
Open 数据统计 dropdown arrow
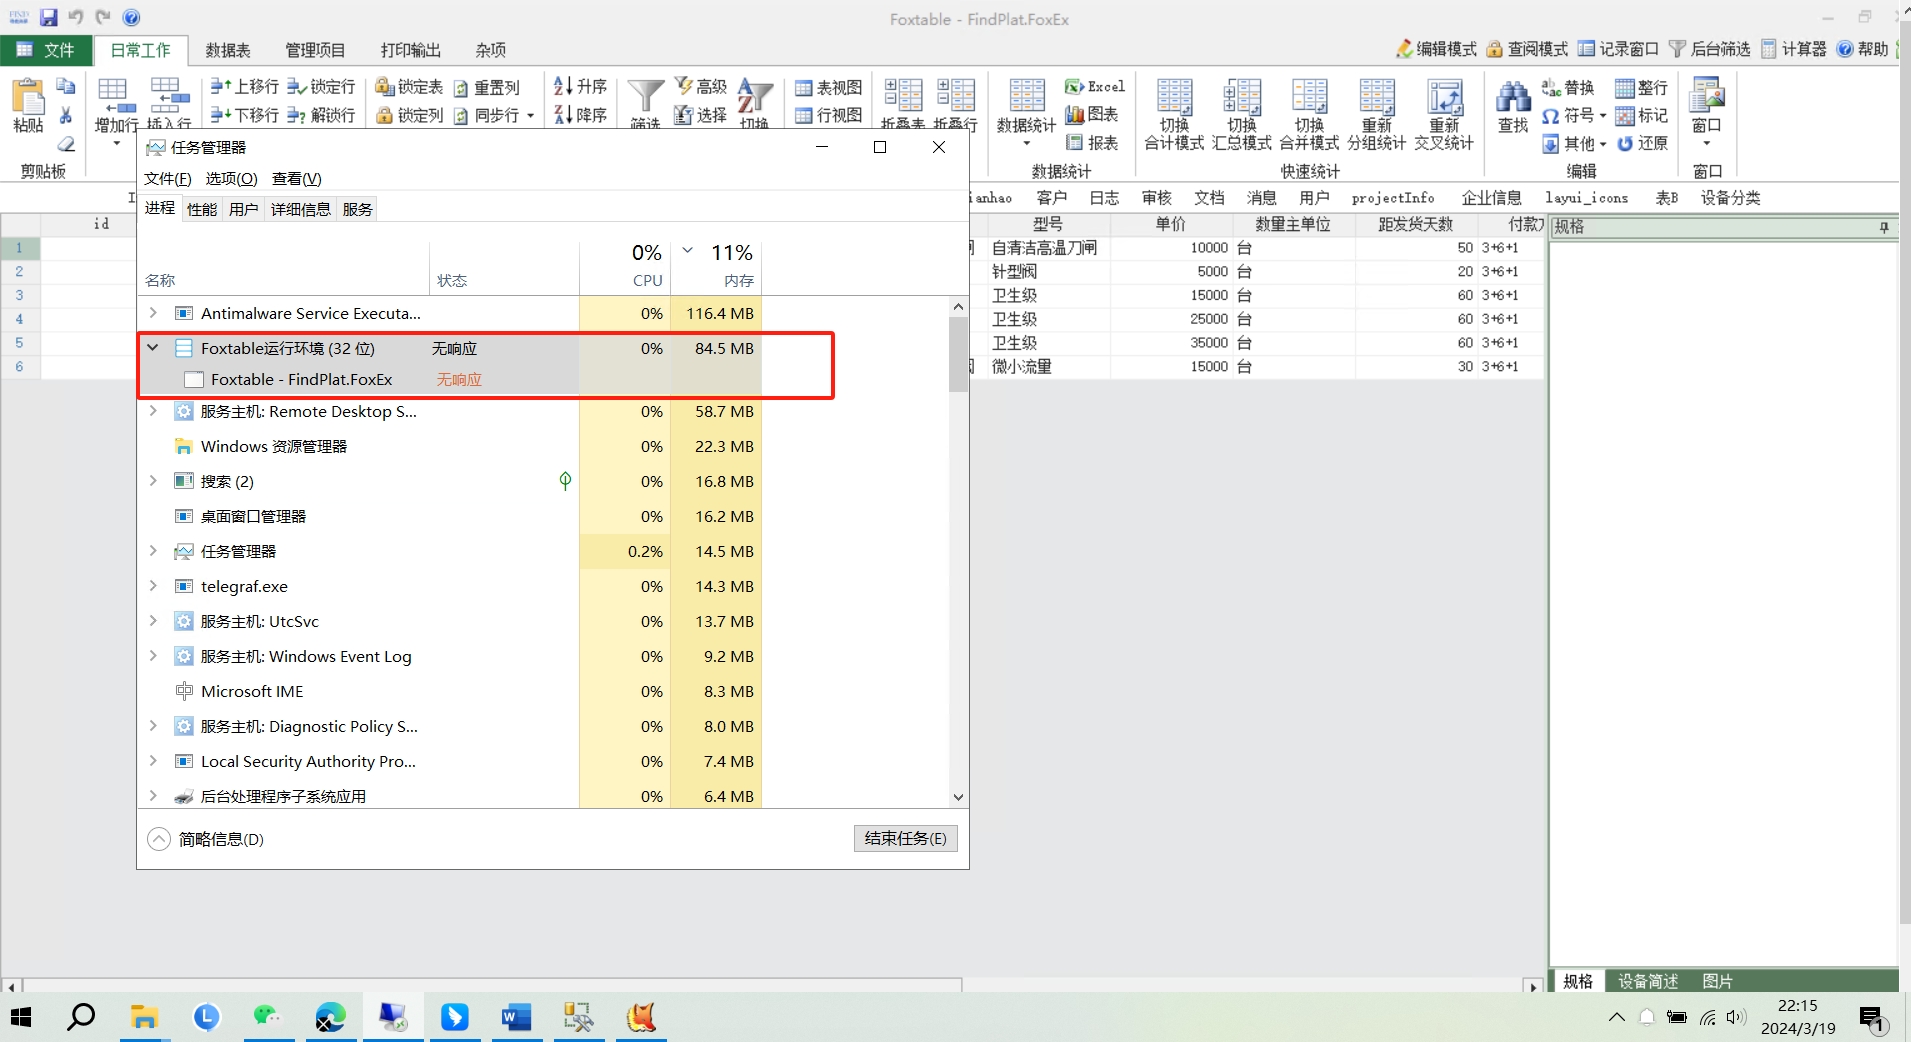[x=1027, y=144]
